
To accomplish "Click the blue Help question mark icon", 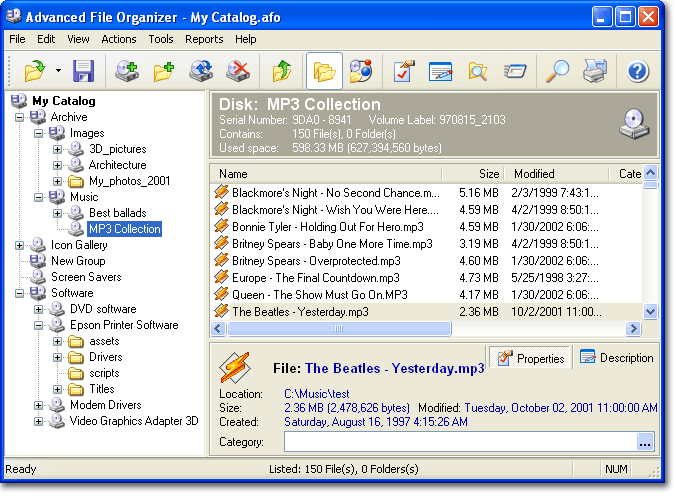I will click(638, 71).
